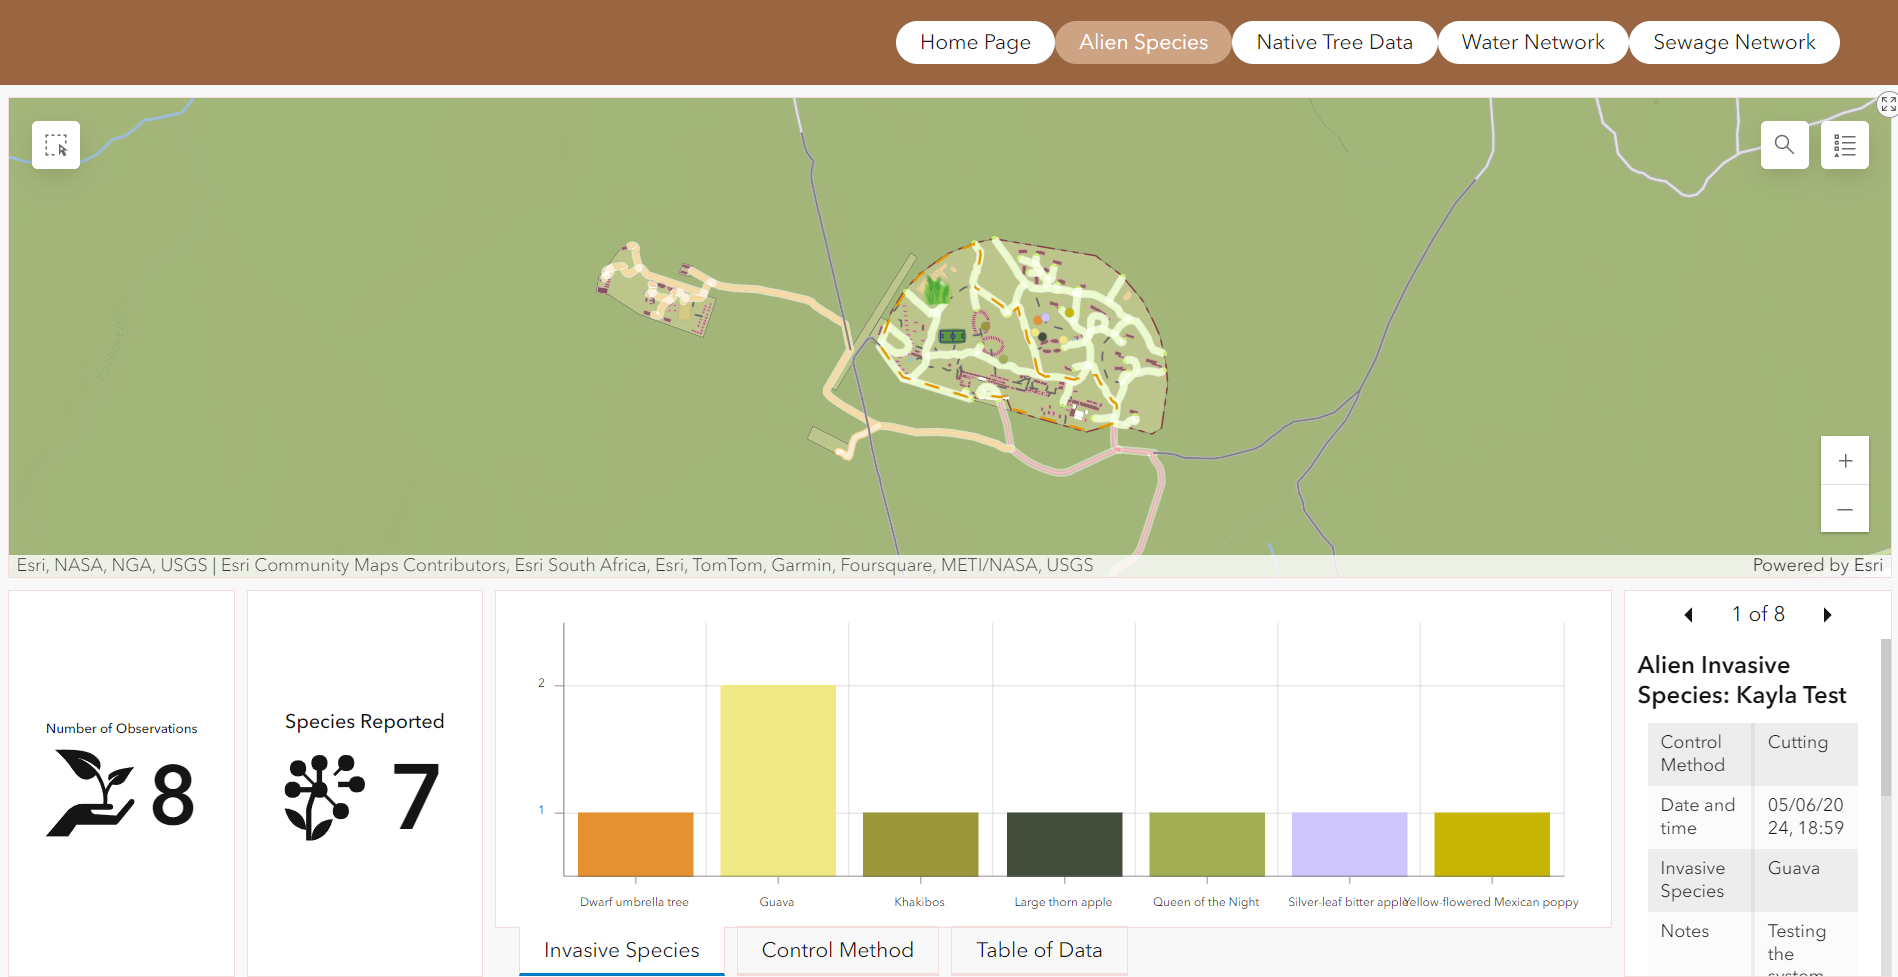Select the green Queen of the Night bar
1898x977 pixels.
point(1207,844)
